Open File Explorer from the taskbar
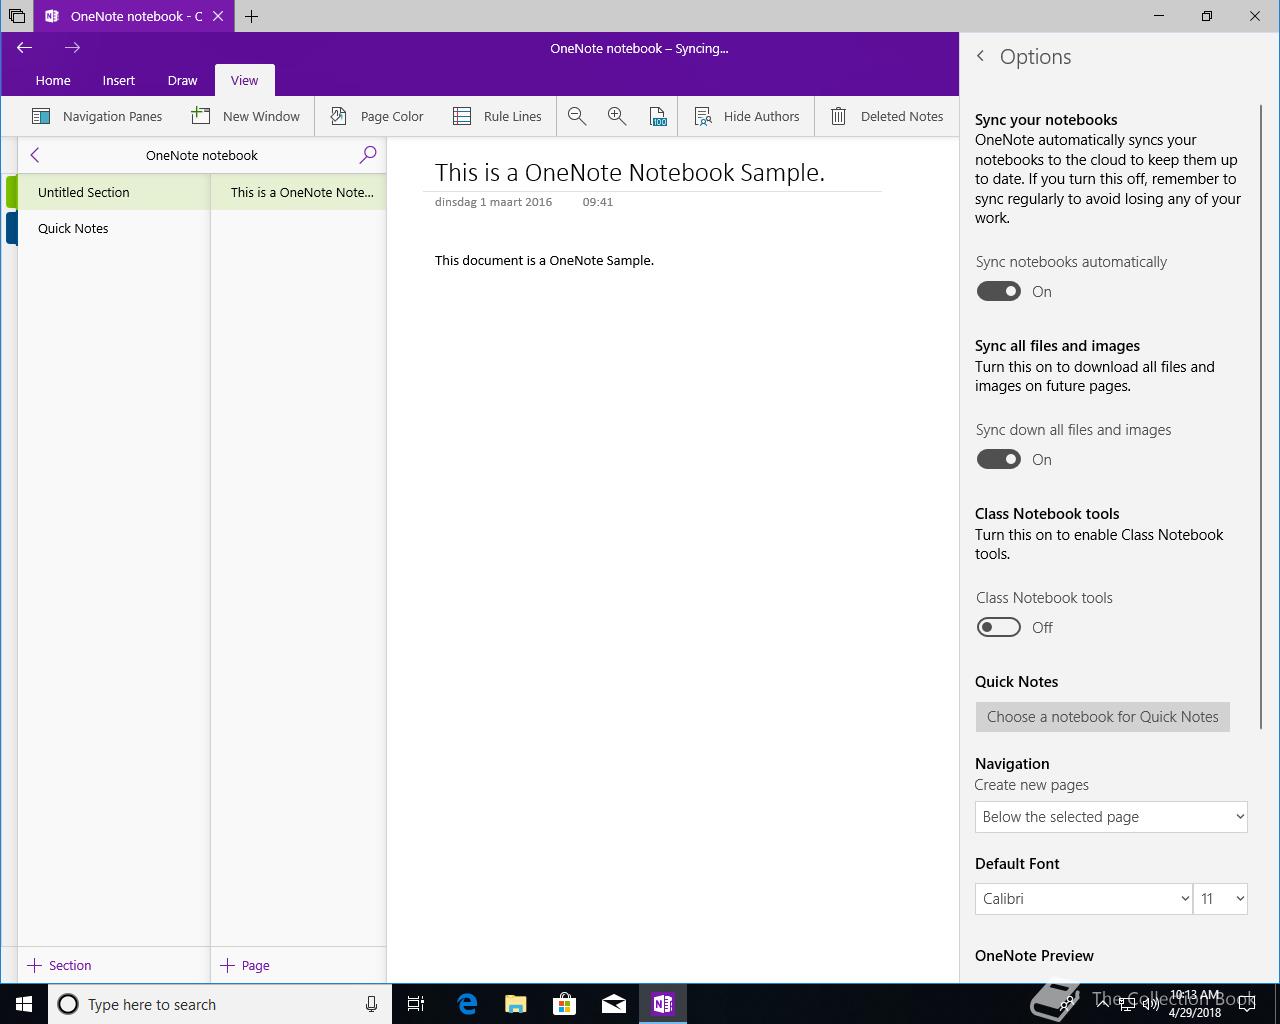This screenshot has width=1280, height=1024. (516, 1004)
